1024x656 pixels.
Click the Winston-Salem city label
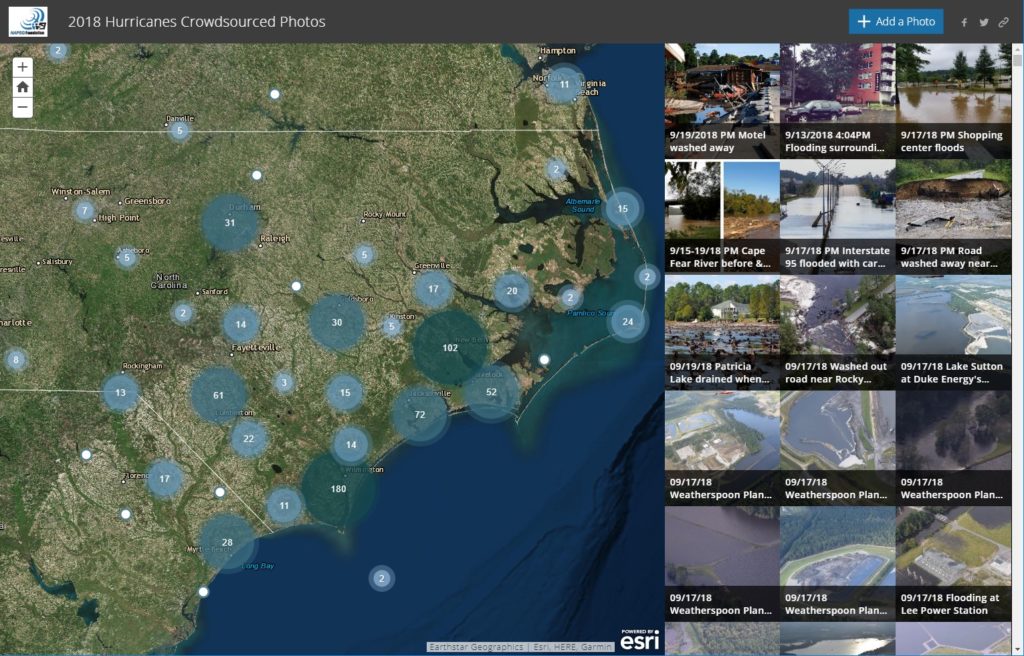tap(81, 191)
